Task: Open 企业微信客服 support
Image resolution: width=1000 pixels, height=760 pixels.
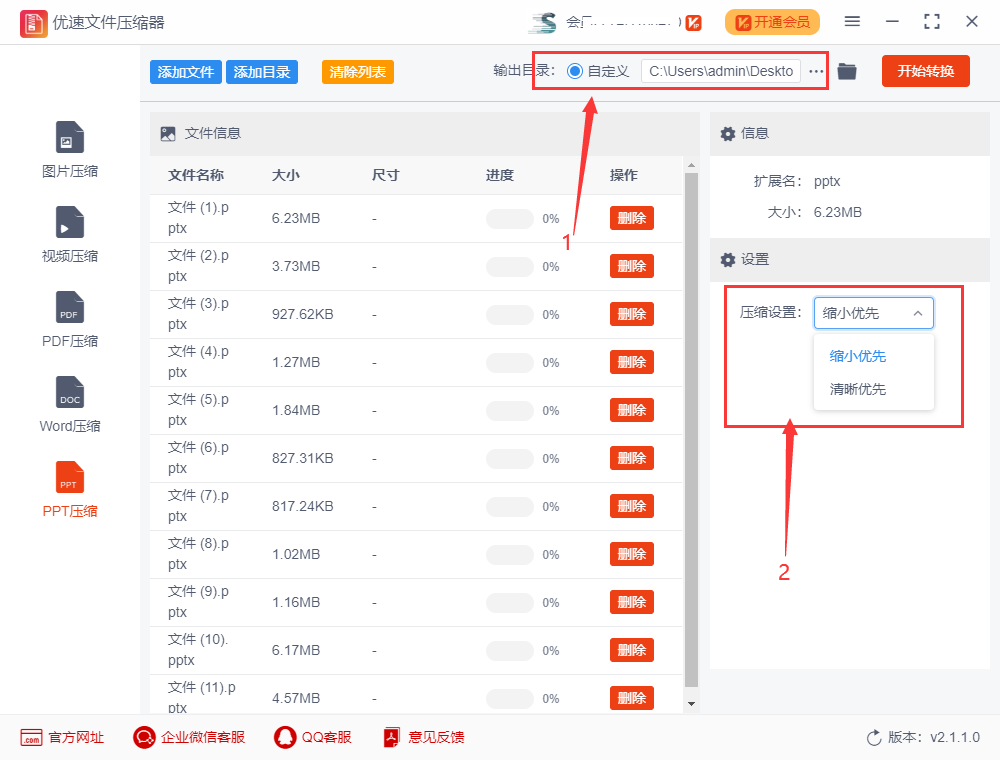Action: tap(189, 738)
